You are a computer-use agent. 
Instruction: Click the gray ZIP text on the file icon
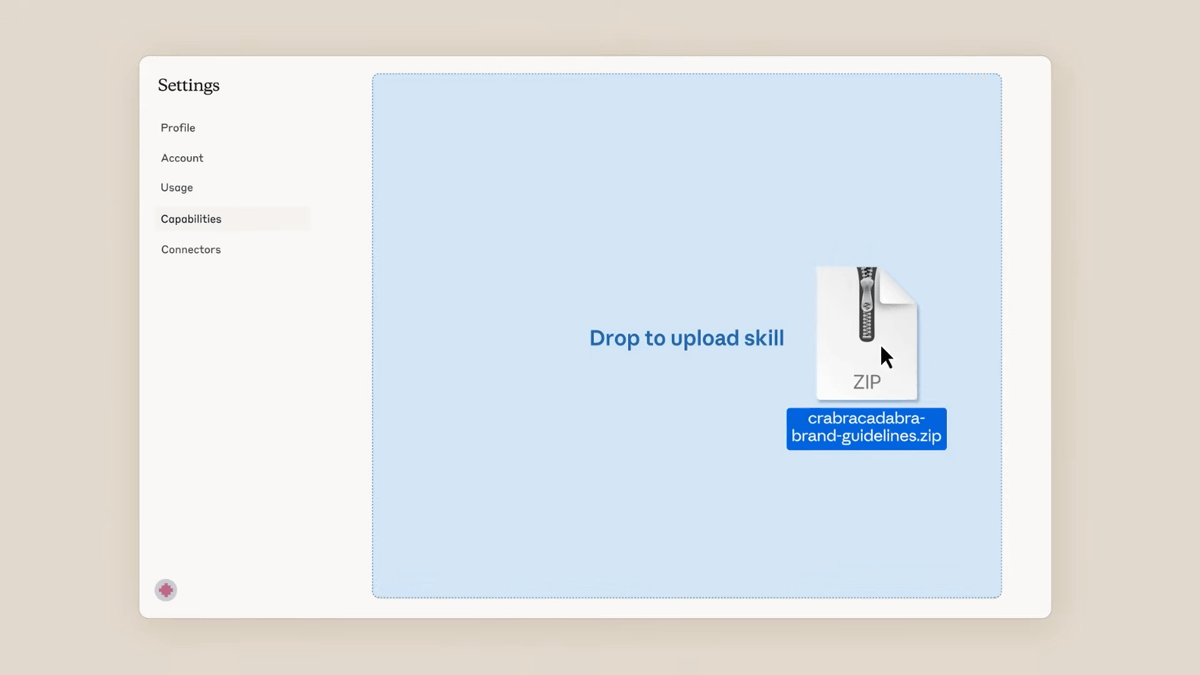pos(866,382)
